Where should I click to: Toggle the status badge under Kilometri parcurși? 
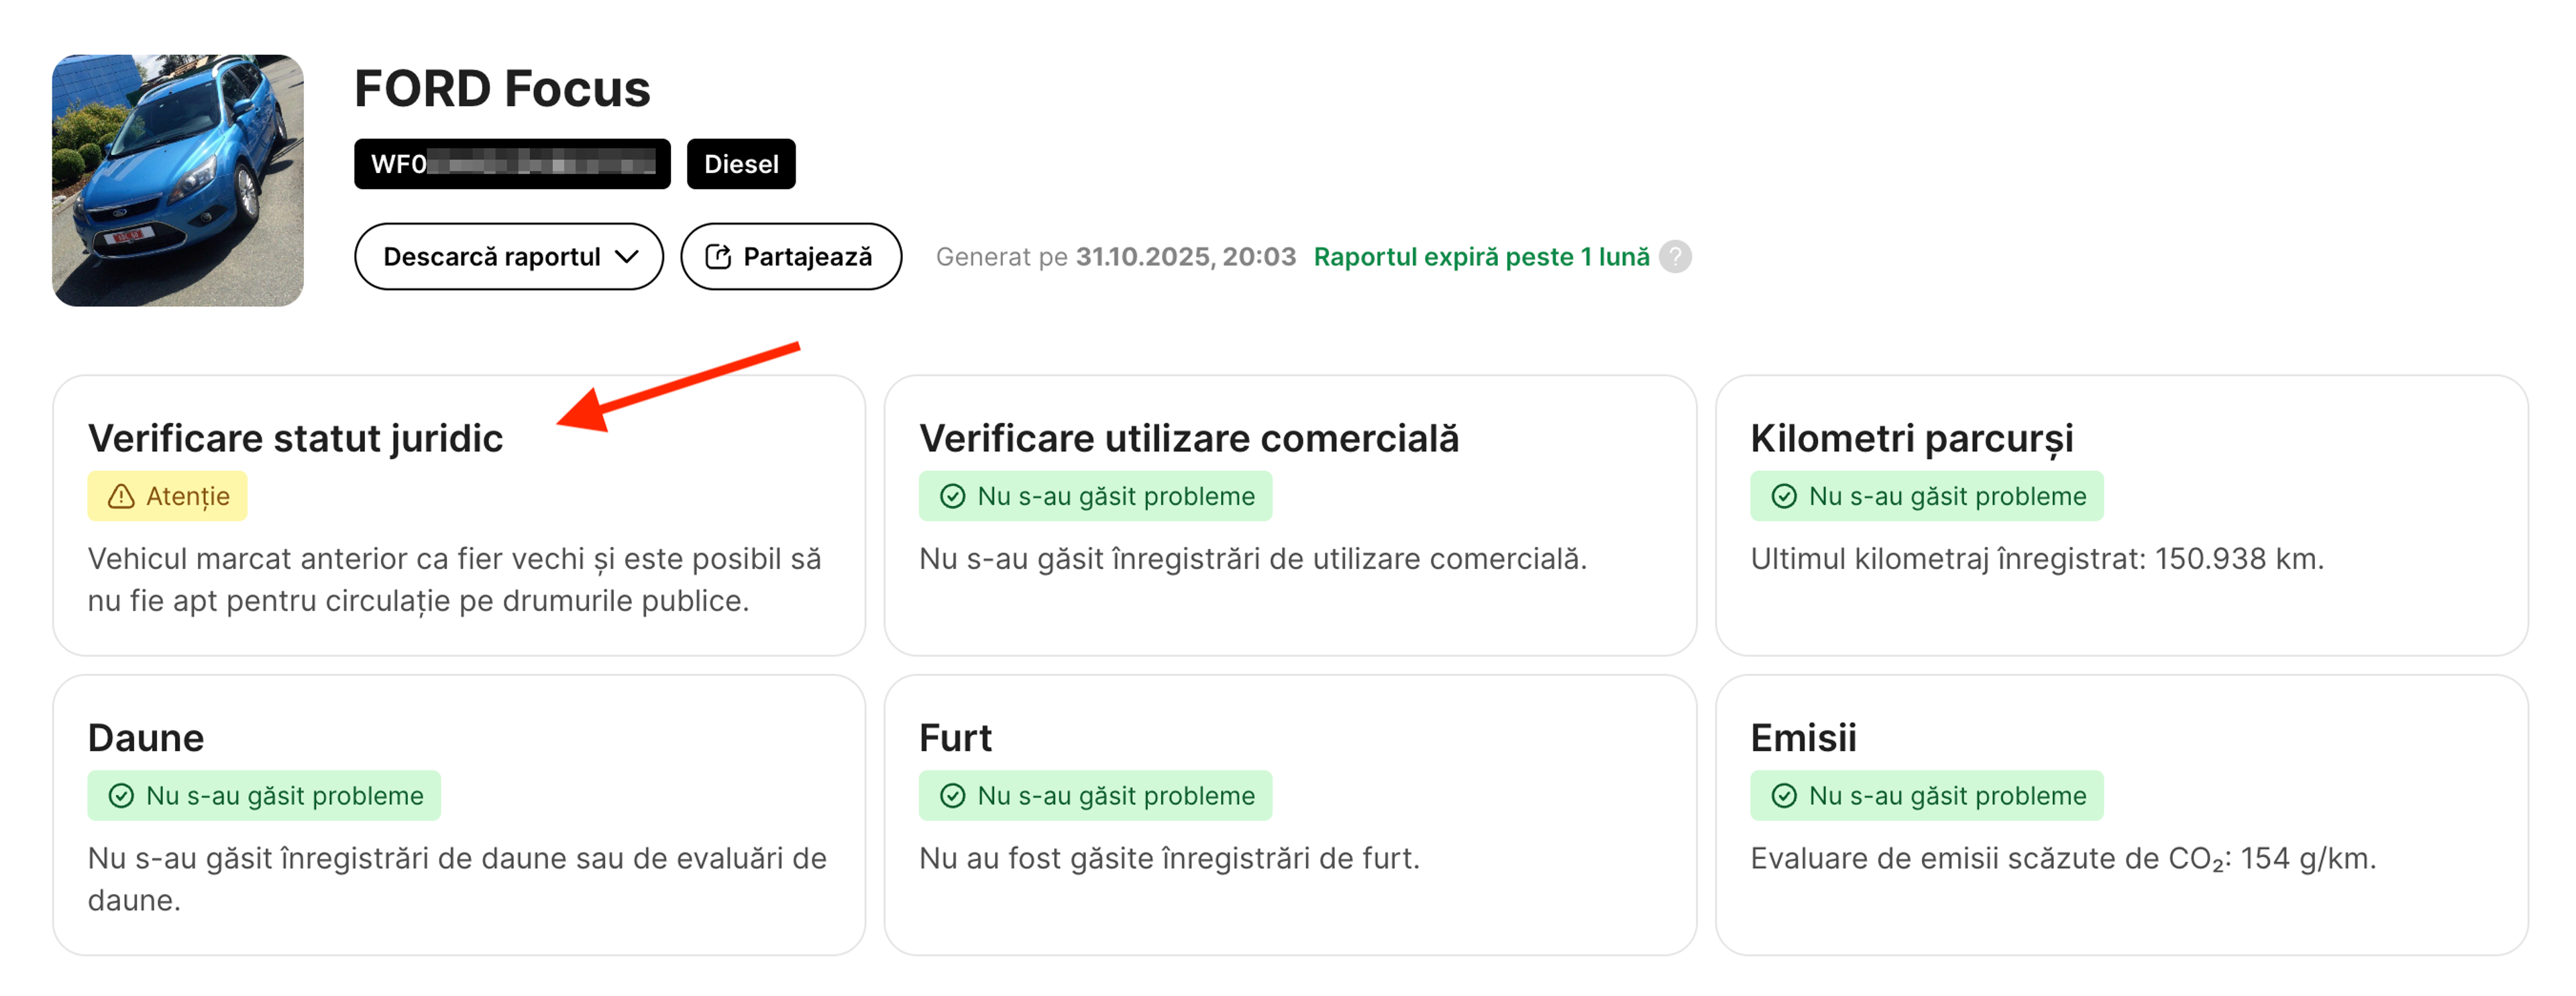point(1926,495)
